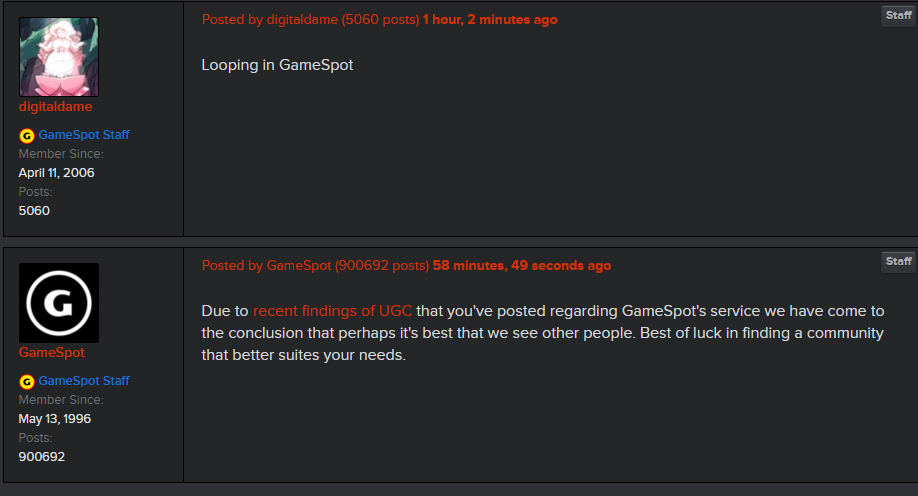Click digitaldame's post count 5060
The width and height of the screenshot is (918, 496).
coord(34,211)
